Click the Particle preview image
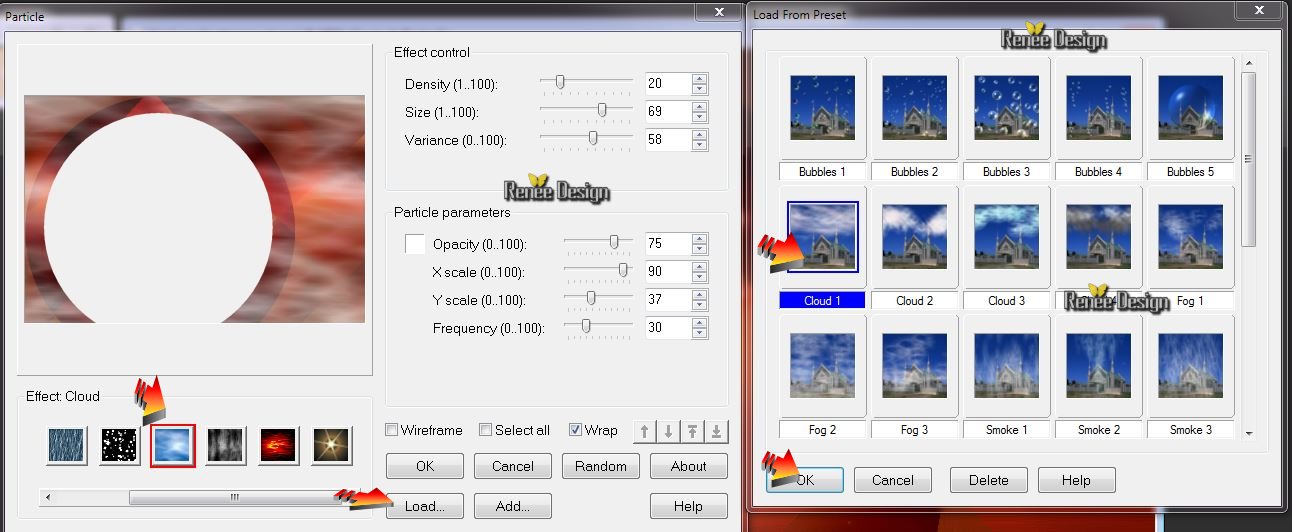Image resolution: width=1292 pixels, height=532 pixels. coord(194,209)
